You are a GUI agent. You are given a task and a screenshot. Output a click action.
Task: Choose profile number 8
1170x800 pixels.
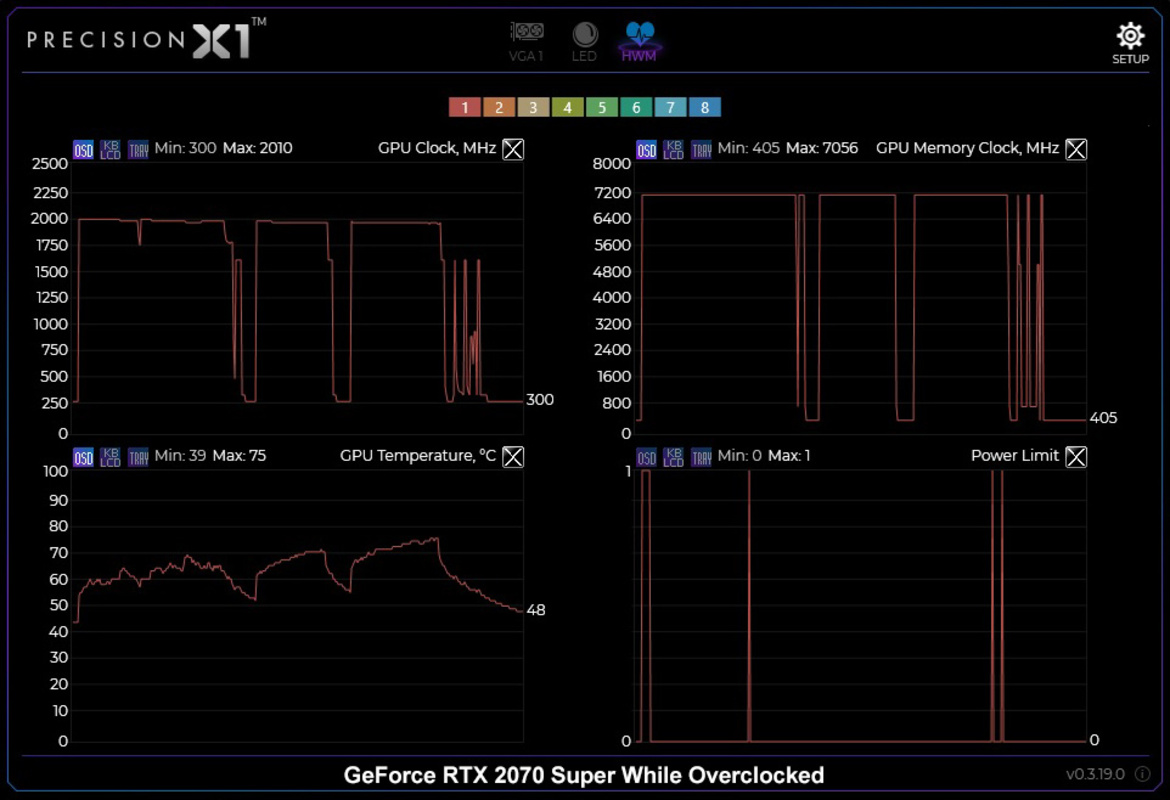click(x=704, y=107)
